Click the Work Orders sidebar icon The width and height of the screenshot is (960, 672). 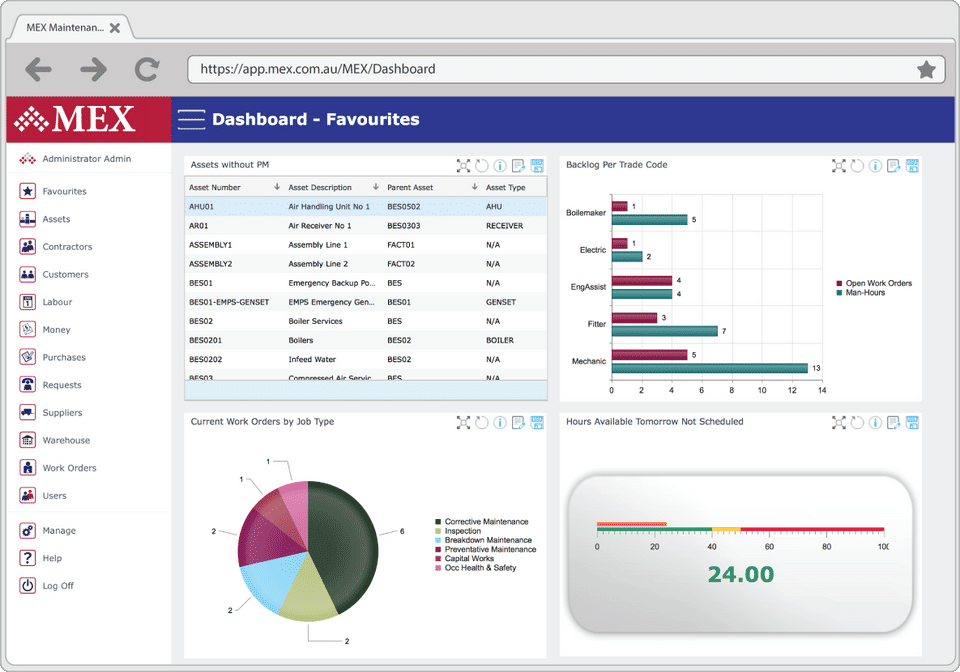(x=28, y=468)
